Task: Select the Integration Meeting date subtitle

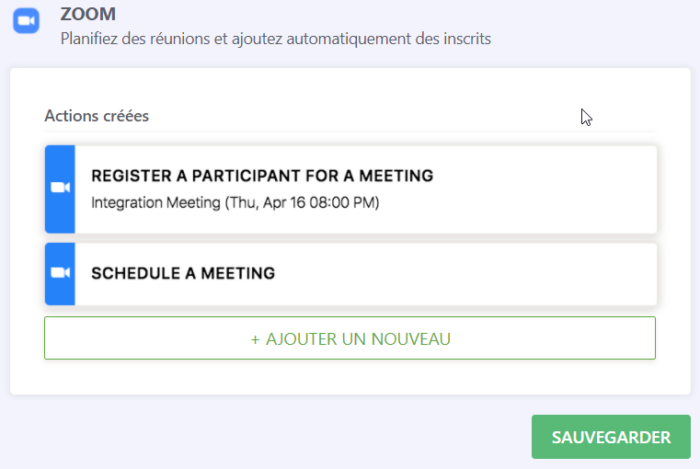Action: (x=235, y=203)
